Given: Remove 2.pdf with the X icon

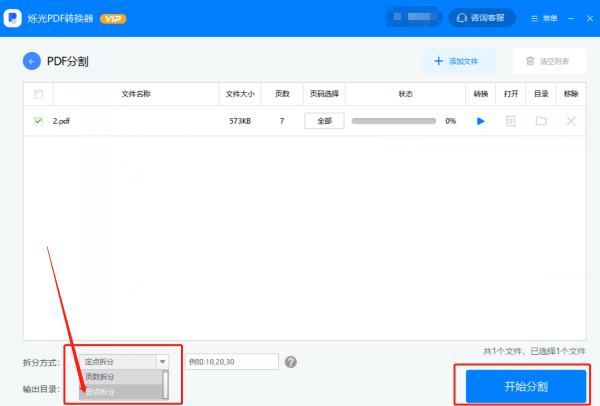Looking at the screenshot, I should click(x=571, y=121).
